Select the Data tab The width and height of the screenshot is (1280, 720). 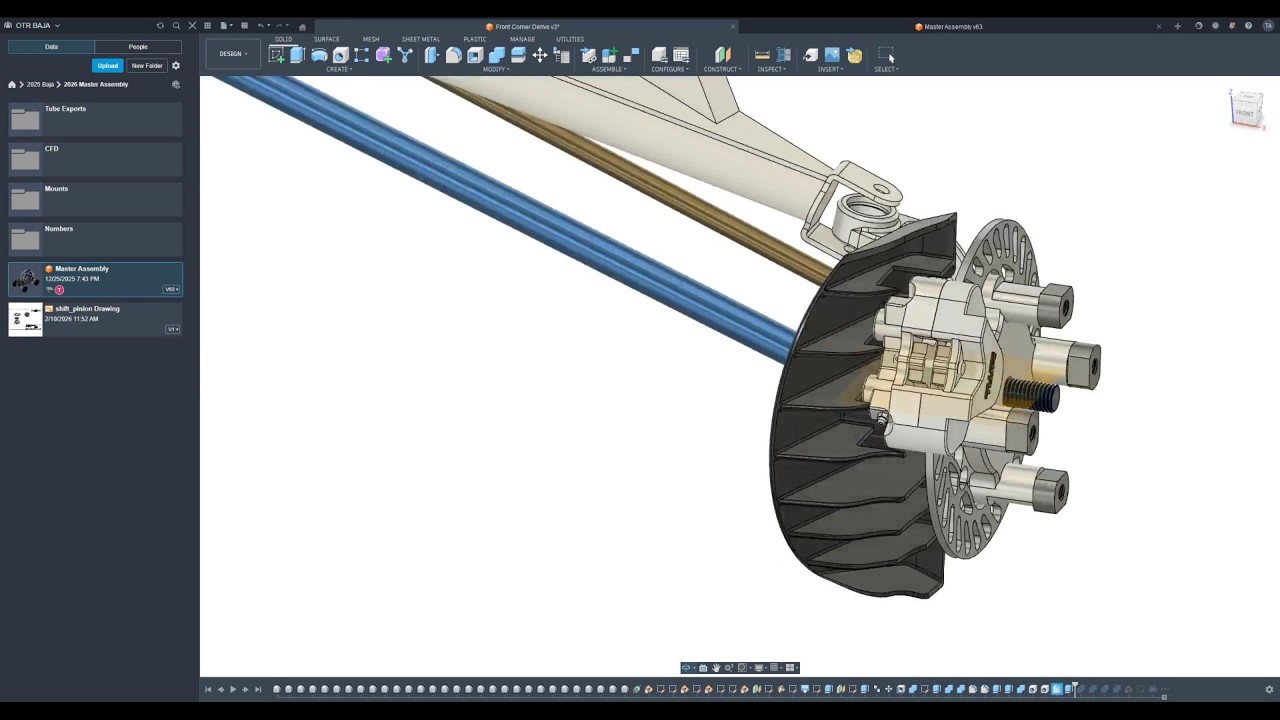point(51,47)
